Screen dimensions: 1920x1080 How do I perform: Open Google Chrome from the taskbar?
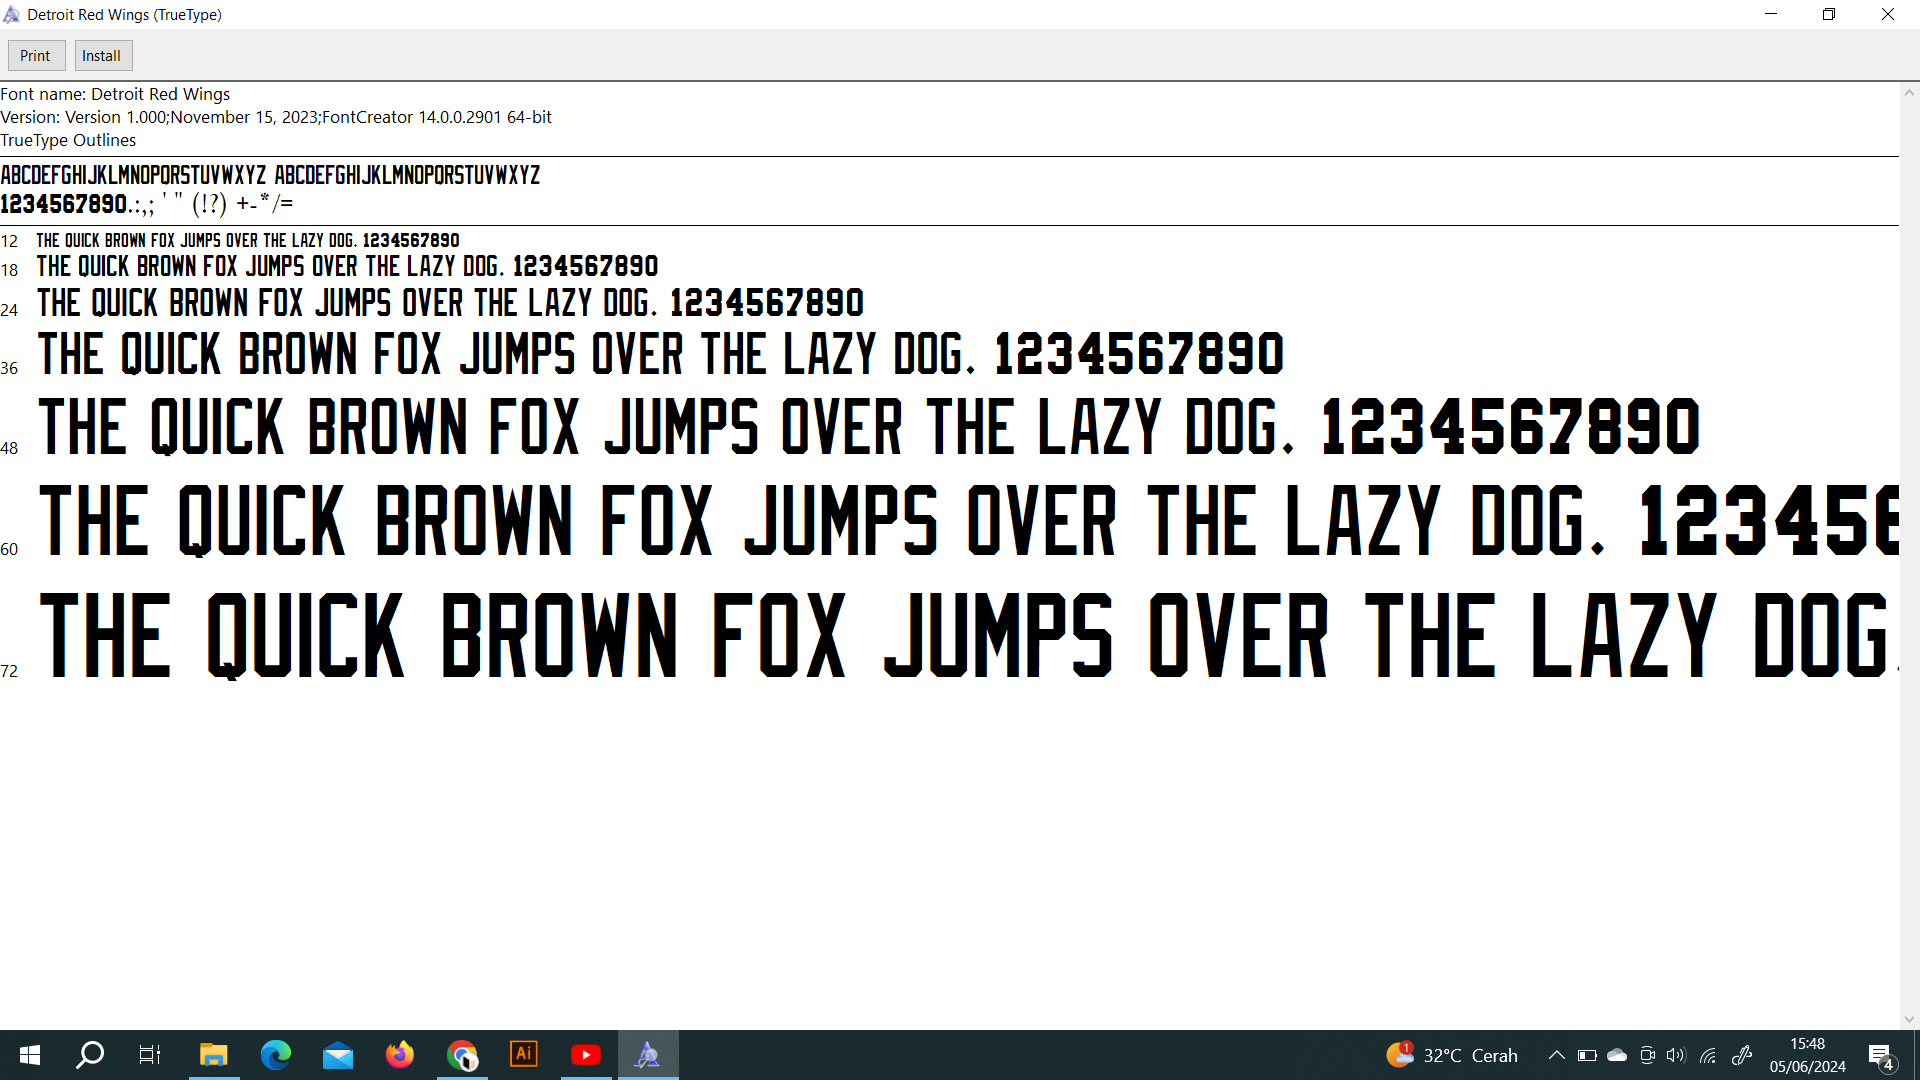[462, 1055]
